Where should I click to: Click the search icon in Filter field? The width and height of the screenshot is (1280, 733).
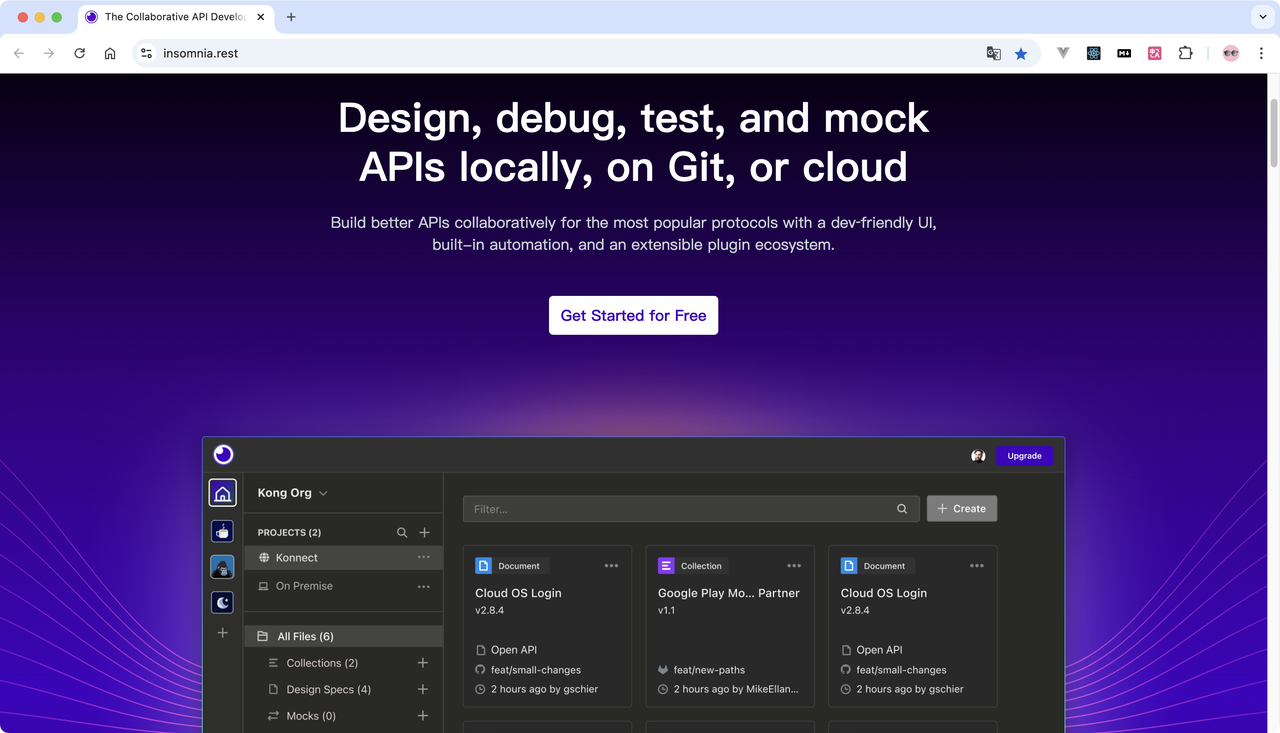coord(902,509)
